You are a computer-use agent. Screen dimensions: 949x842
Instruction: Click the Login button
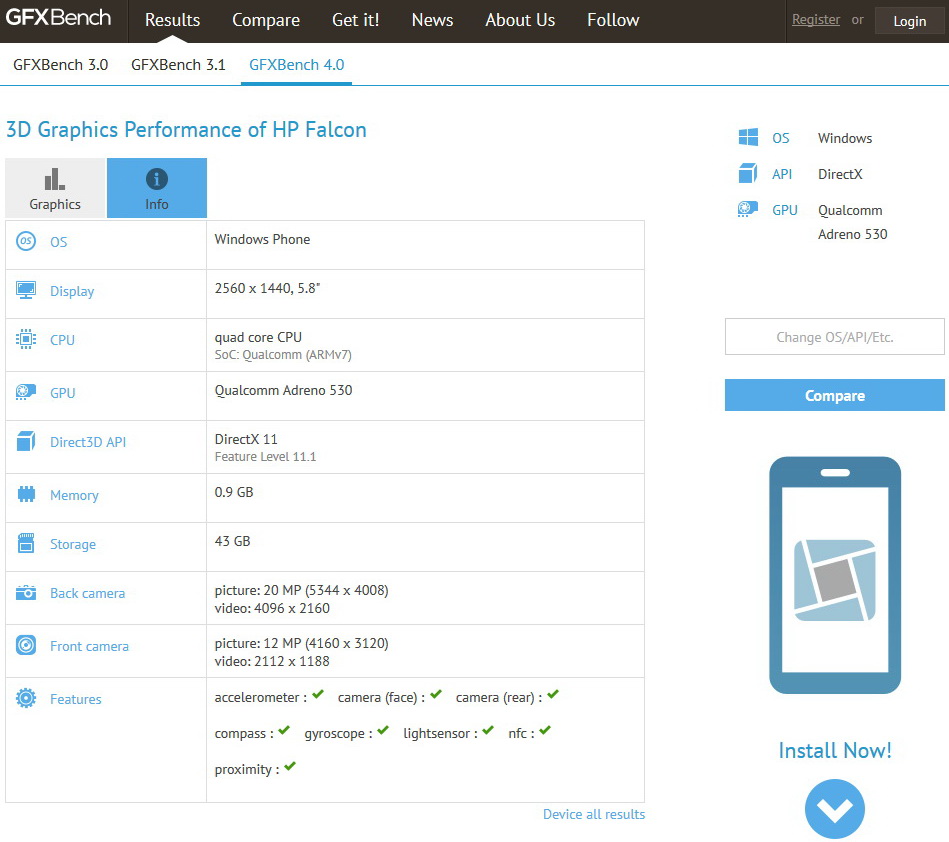click(x=910, y=21)
